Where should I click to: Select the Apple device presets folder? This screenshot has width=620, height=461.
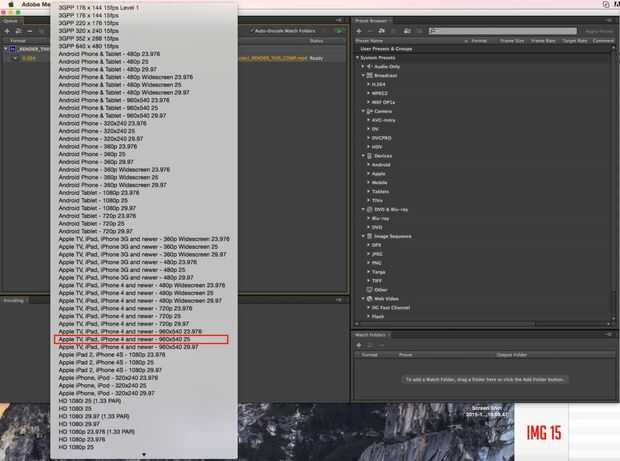378,174
